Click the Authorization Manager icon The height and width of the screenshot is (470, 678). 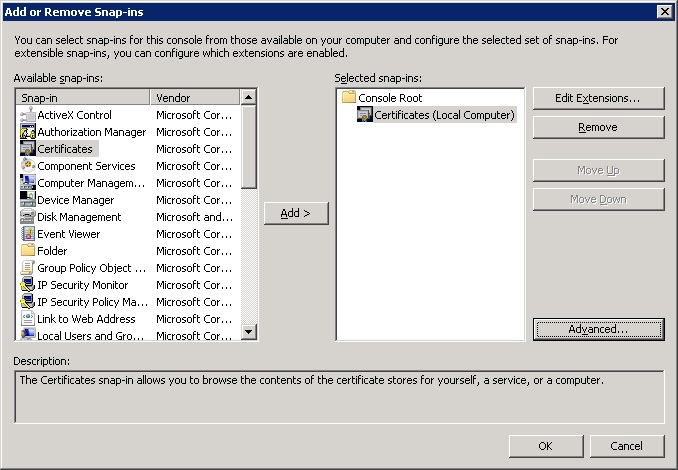pyautogui.click(x=28, y=132)
